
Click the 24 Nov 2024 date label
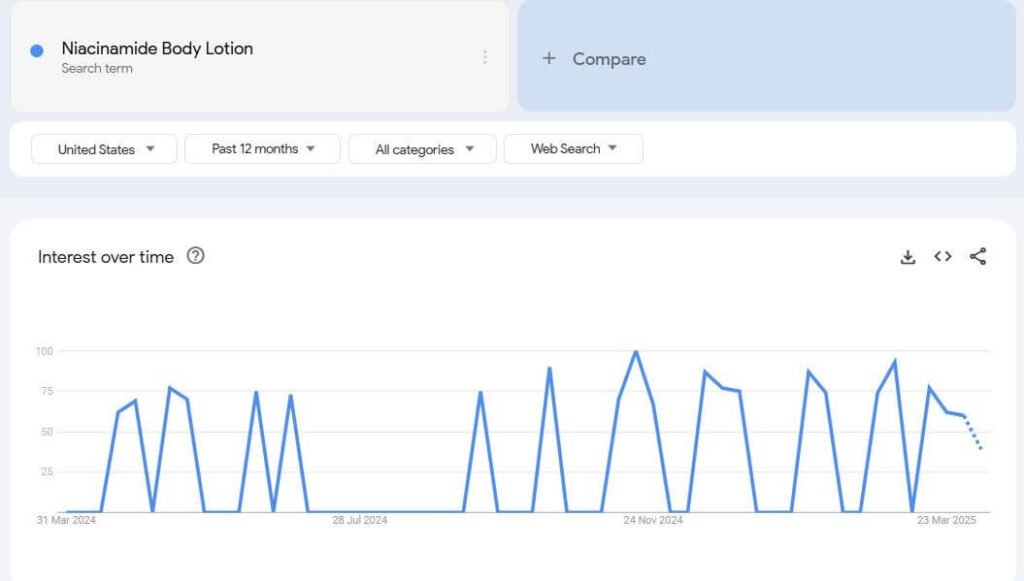pyautogui.click(x=653, y=520)
